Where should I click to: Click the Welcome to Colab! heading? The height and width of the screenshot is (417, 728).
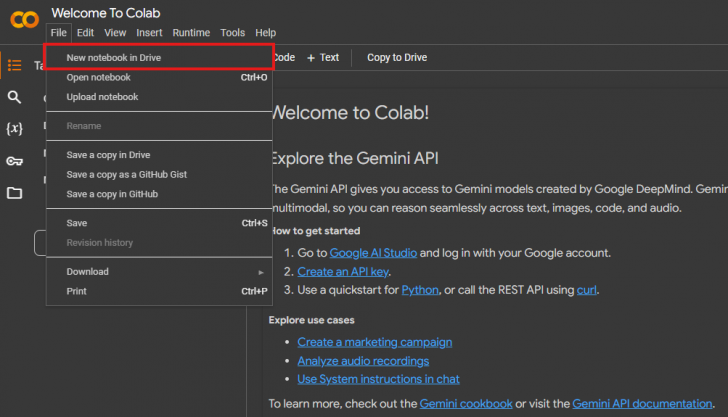(351, 113)
